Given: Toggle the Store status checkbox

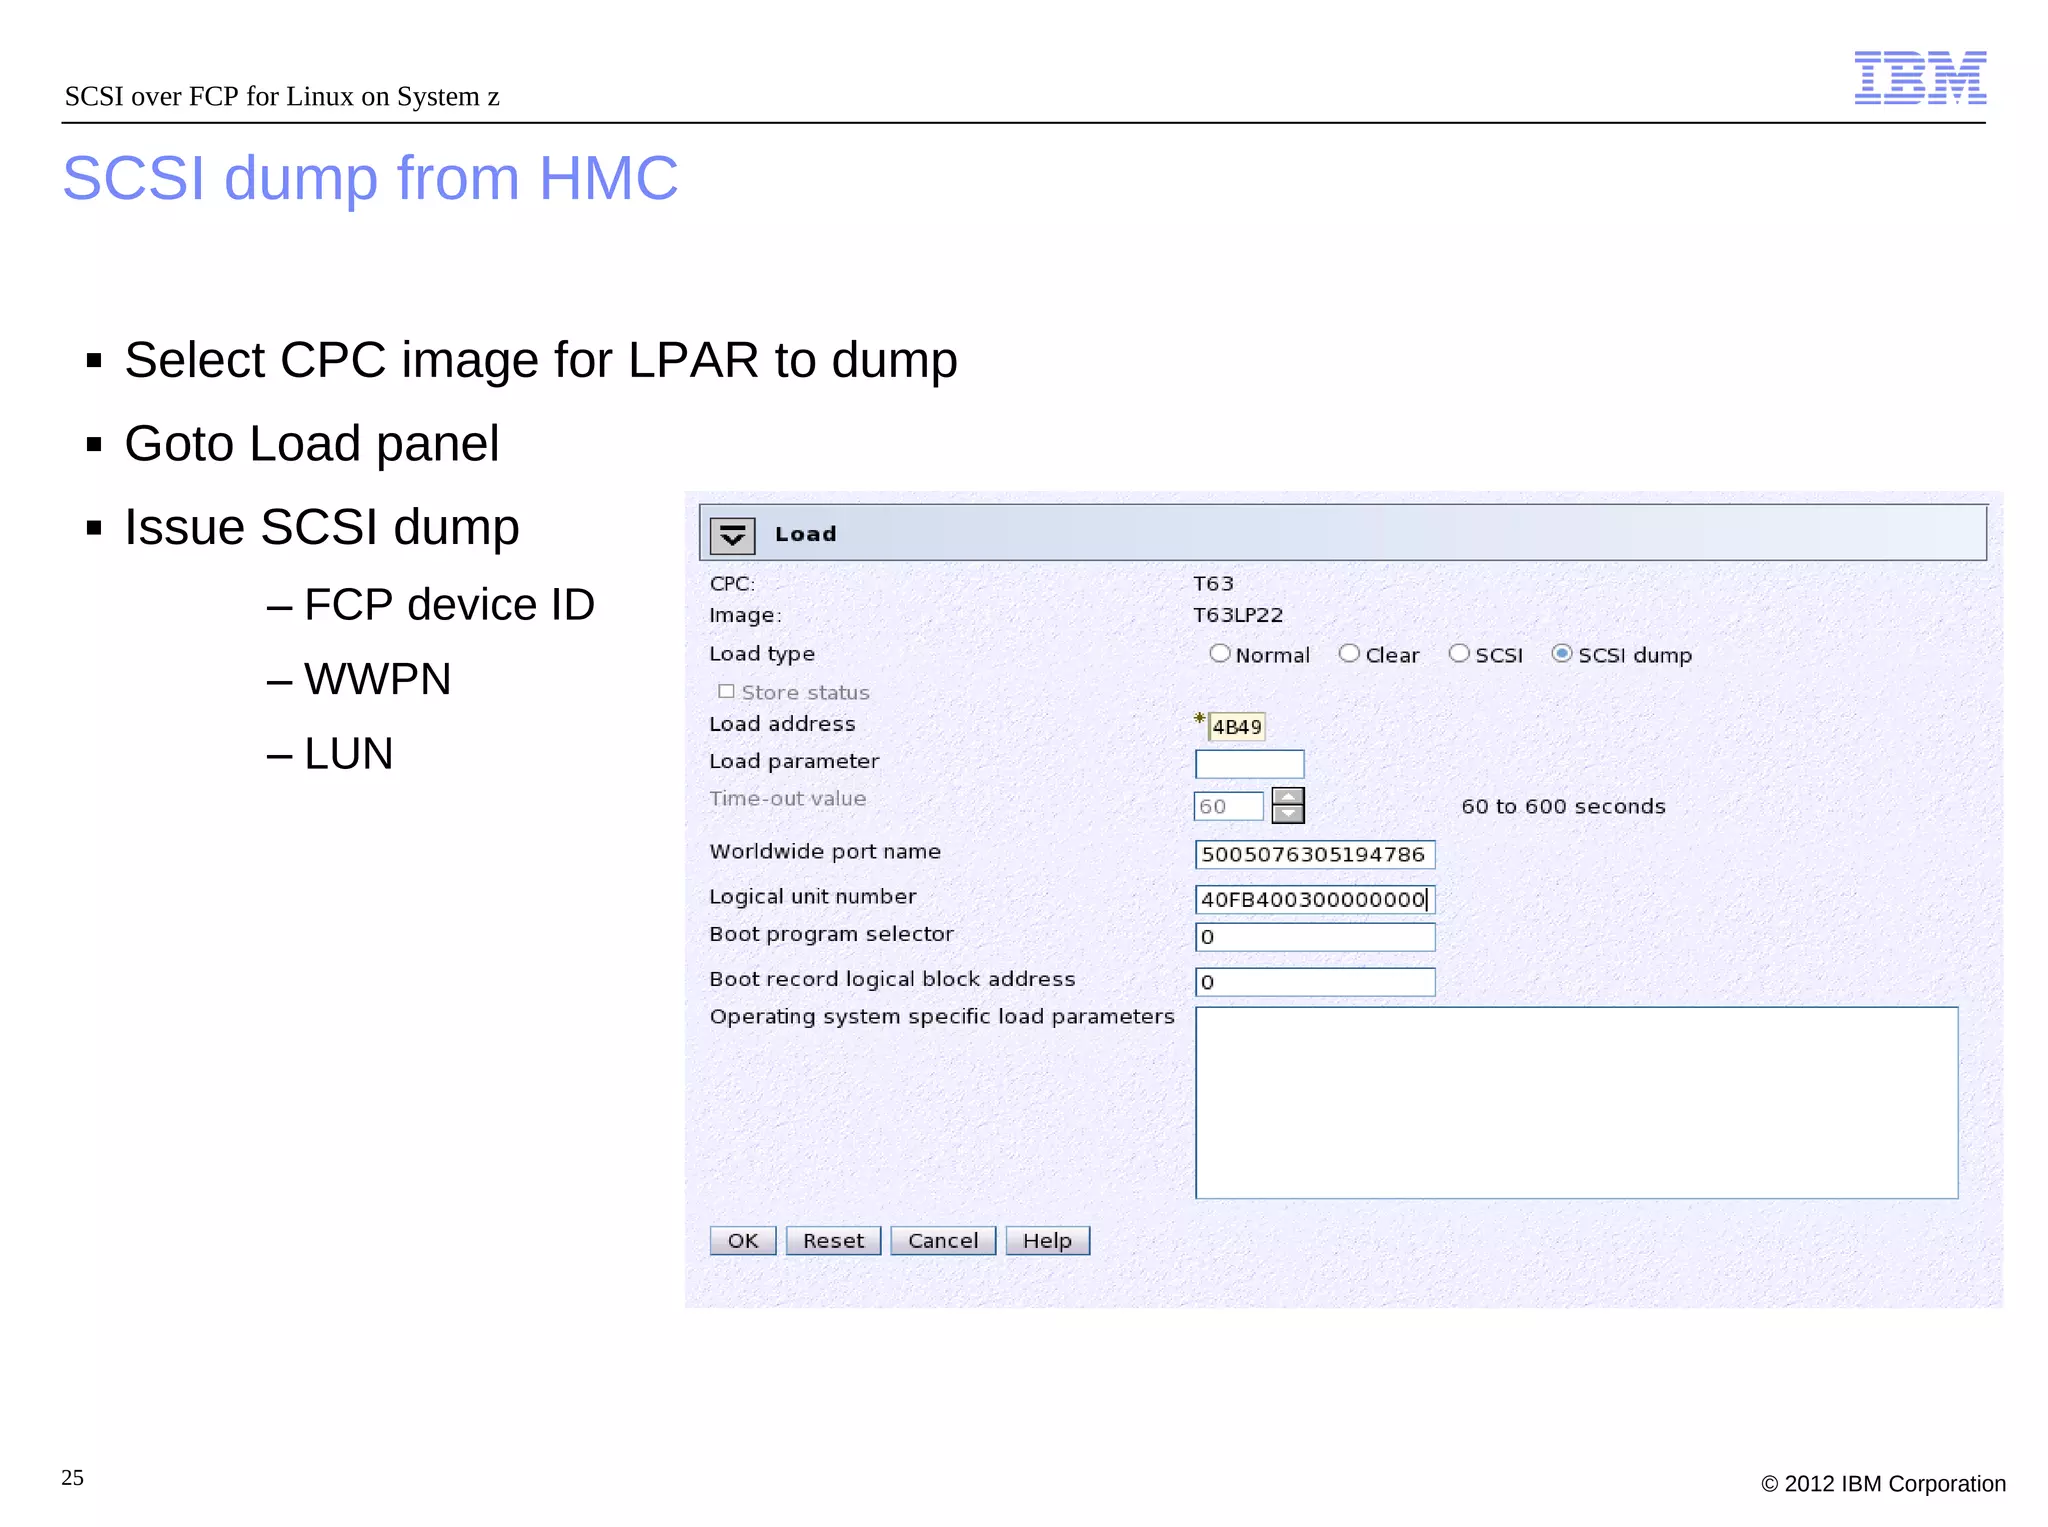Looking at the screenshot, I should 726,691.
